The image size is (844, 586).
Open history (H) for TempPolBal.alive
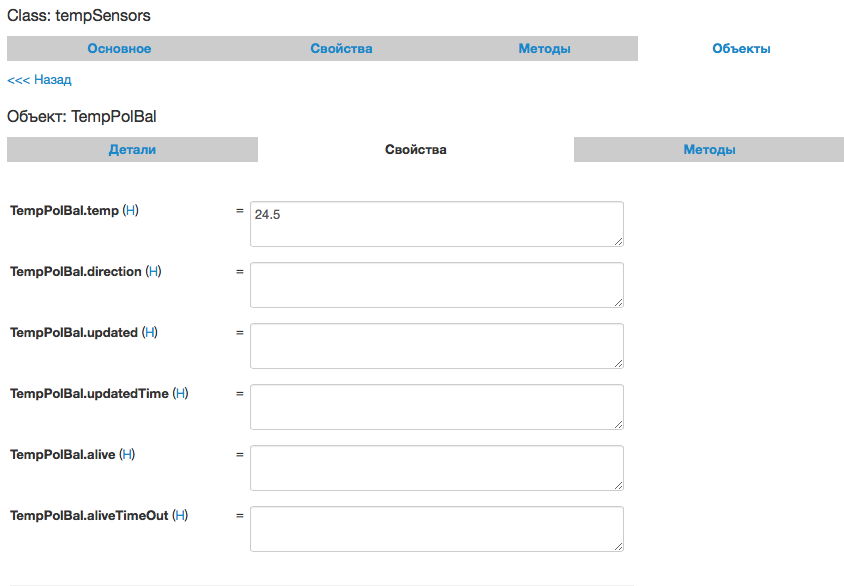coord(127,455)
